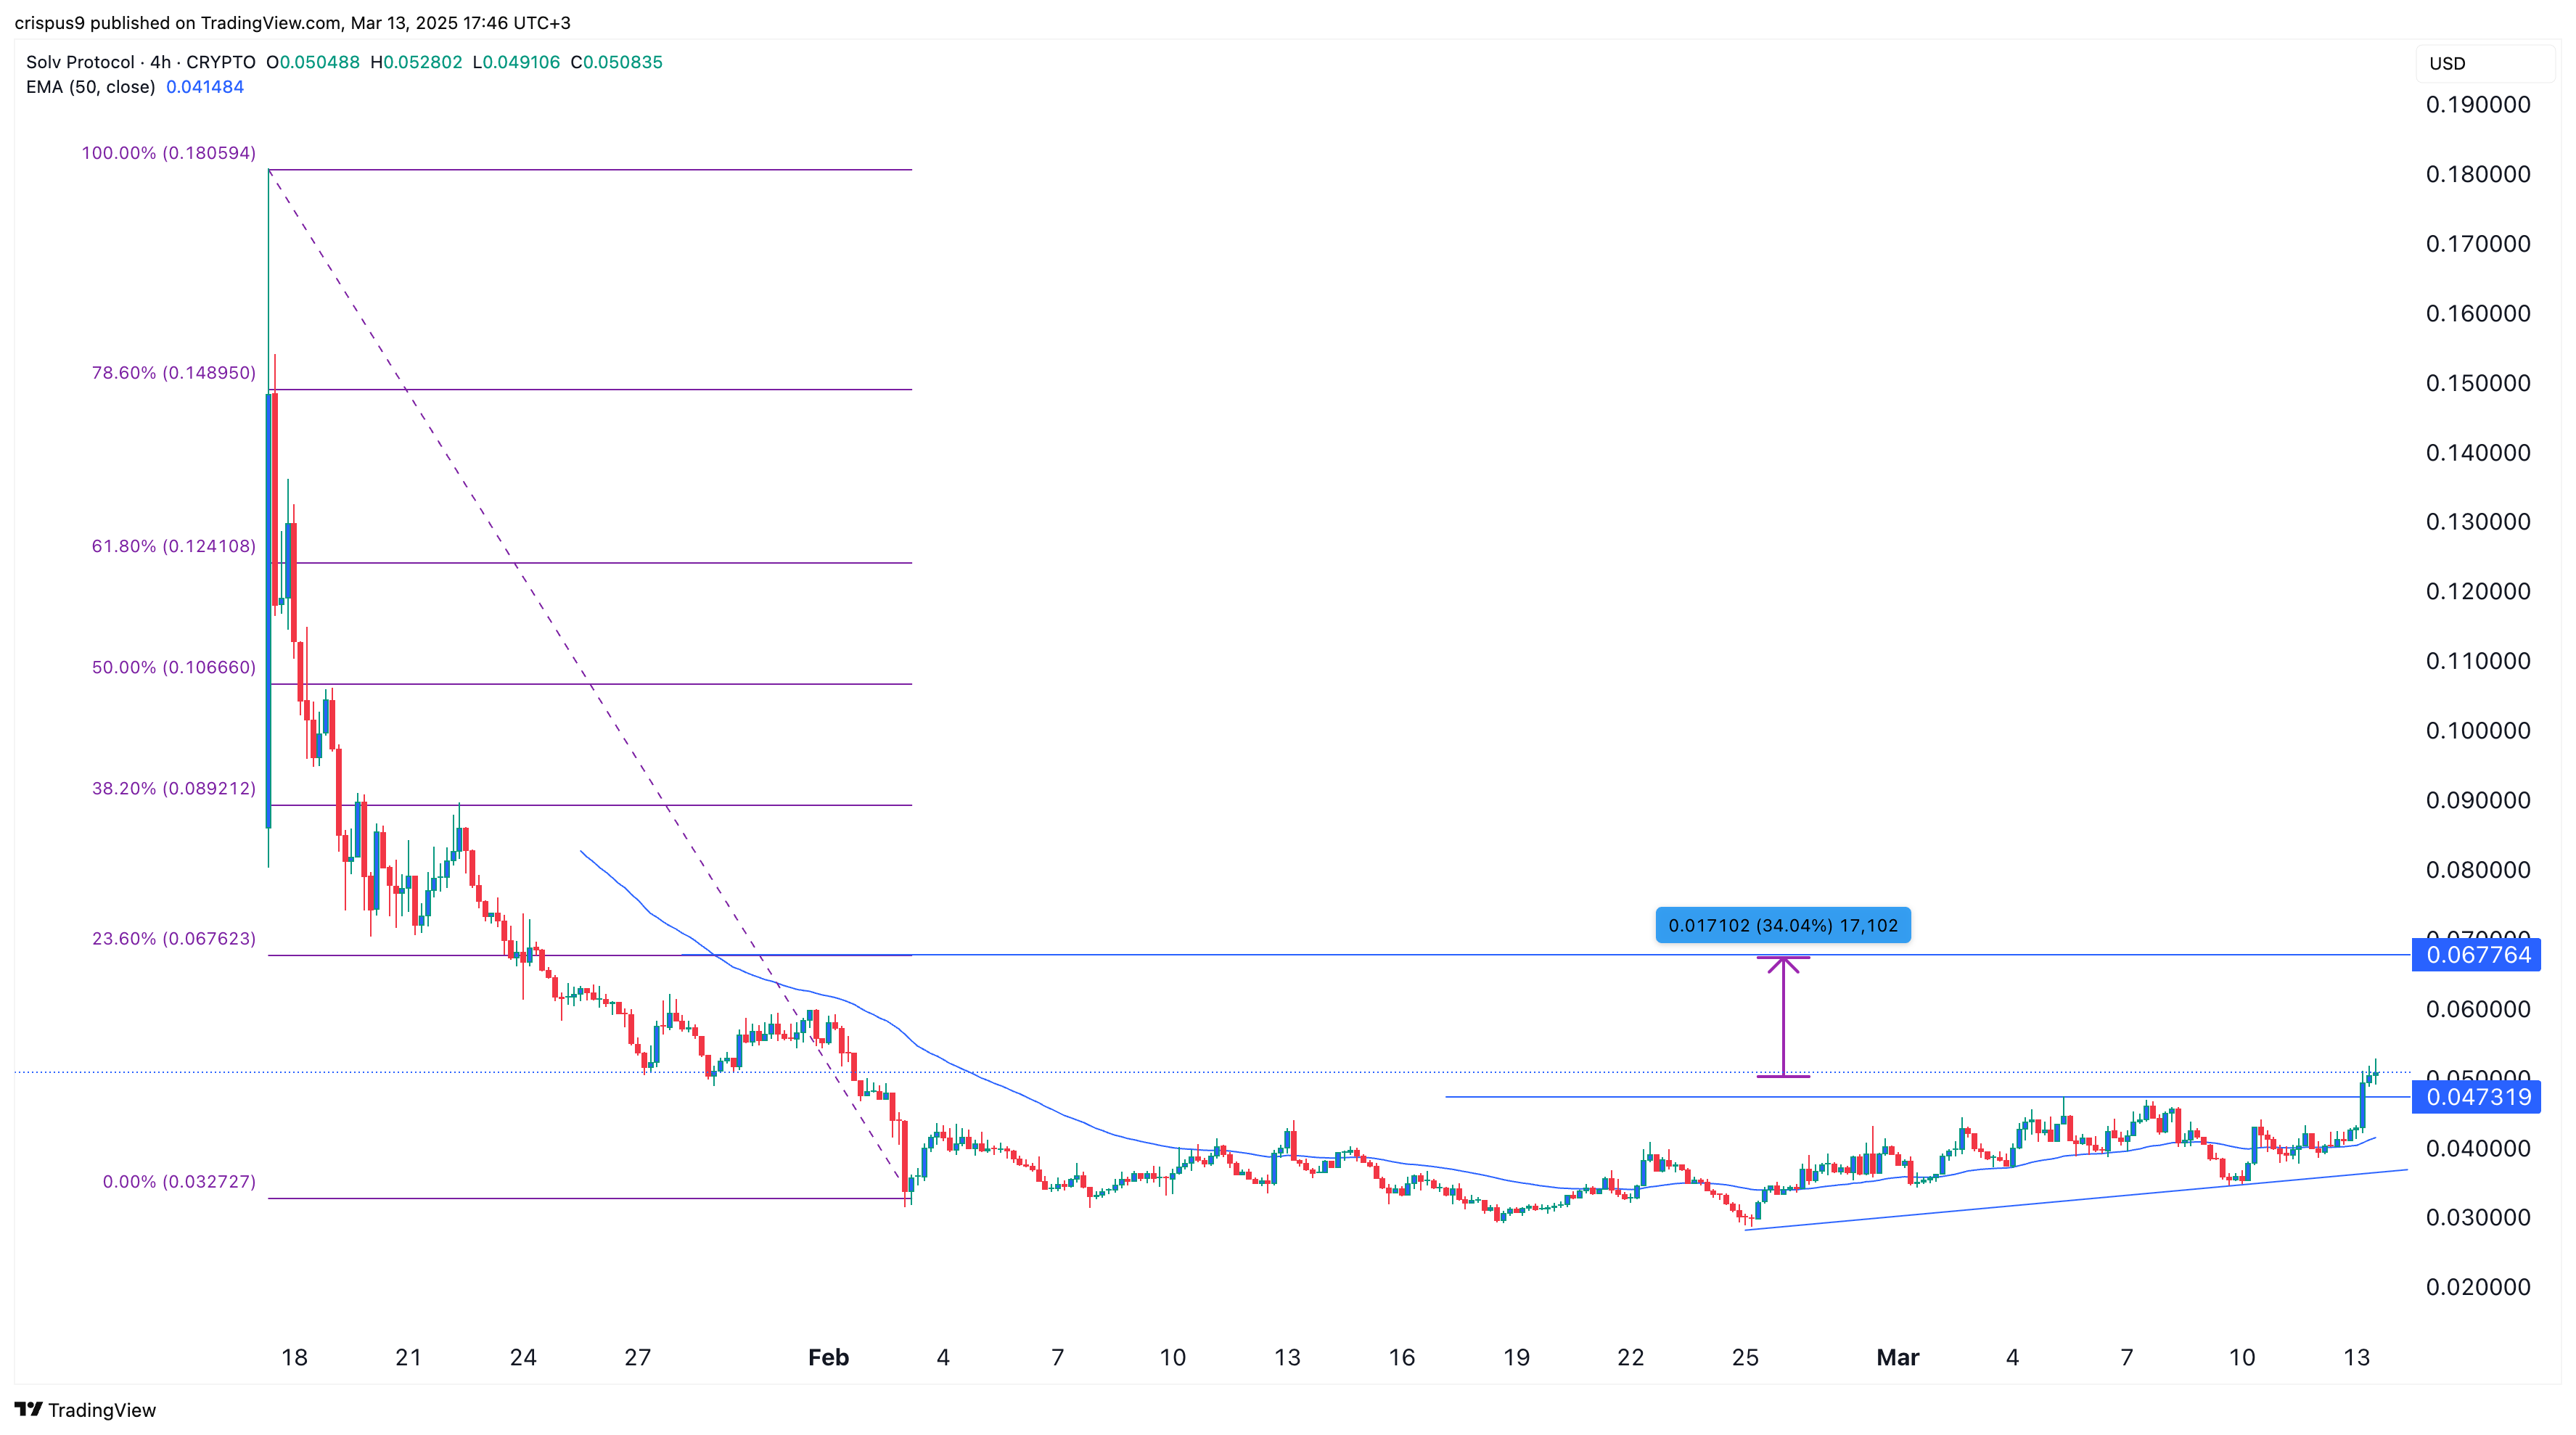The height and width of the screenshot is (1435, 2576).
Task: Click the Solv Protocol 4h CRYPTO title
Action: pos(140,62)
